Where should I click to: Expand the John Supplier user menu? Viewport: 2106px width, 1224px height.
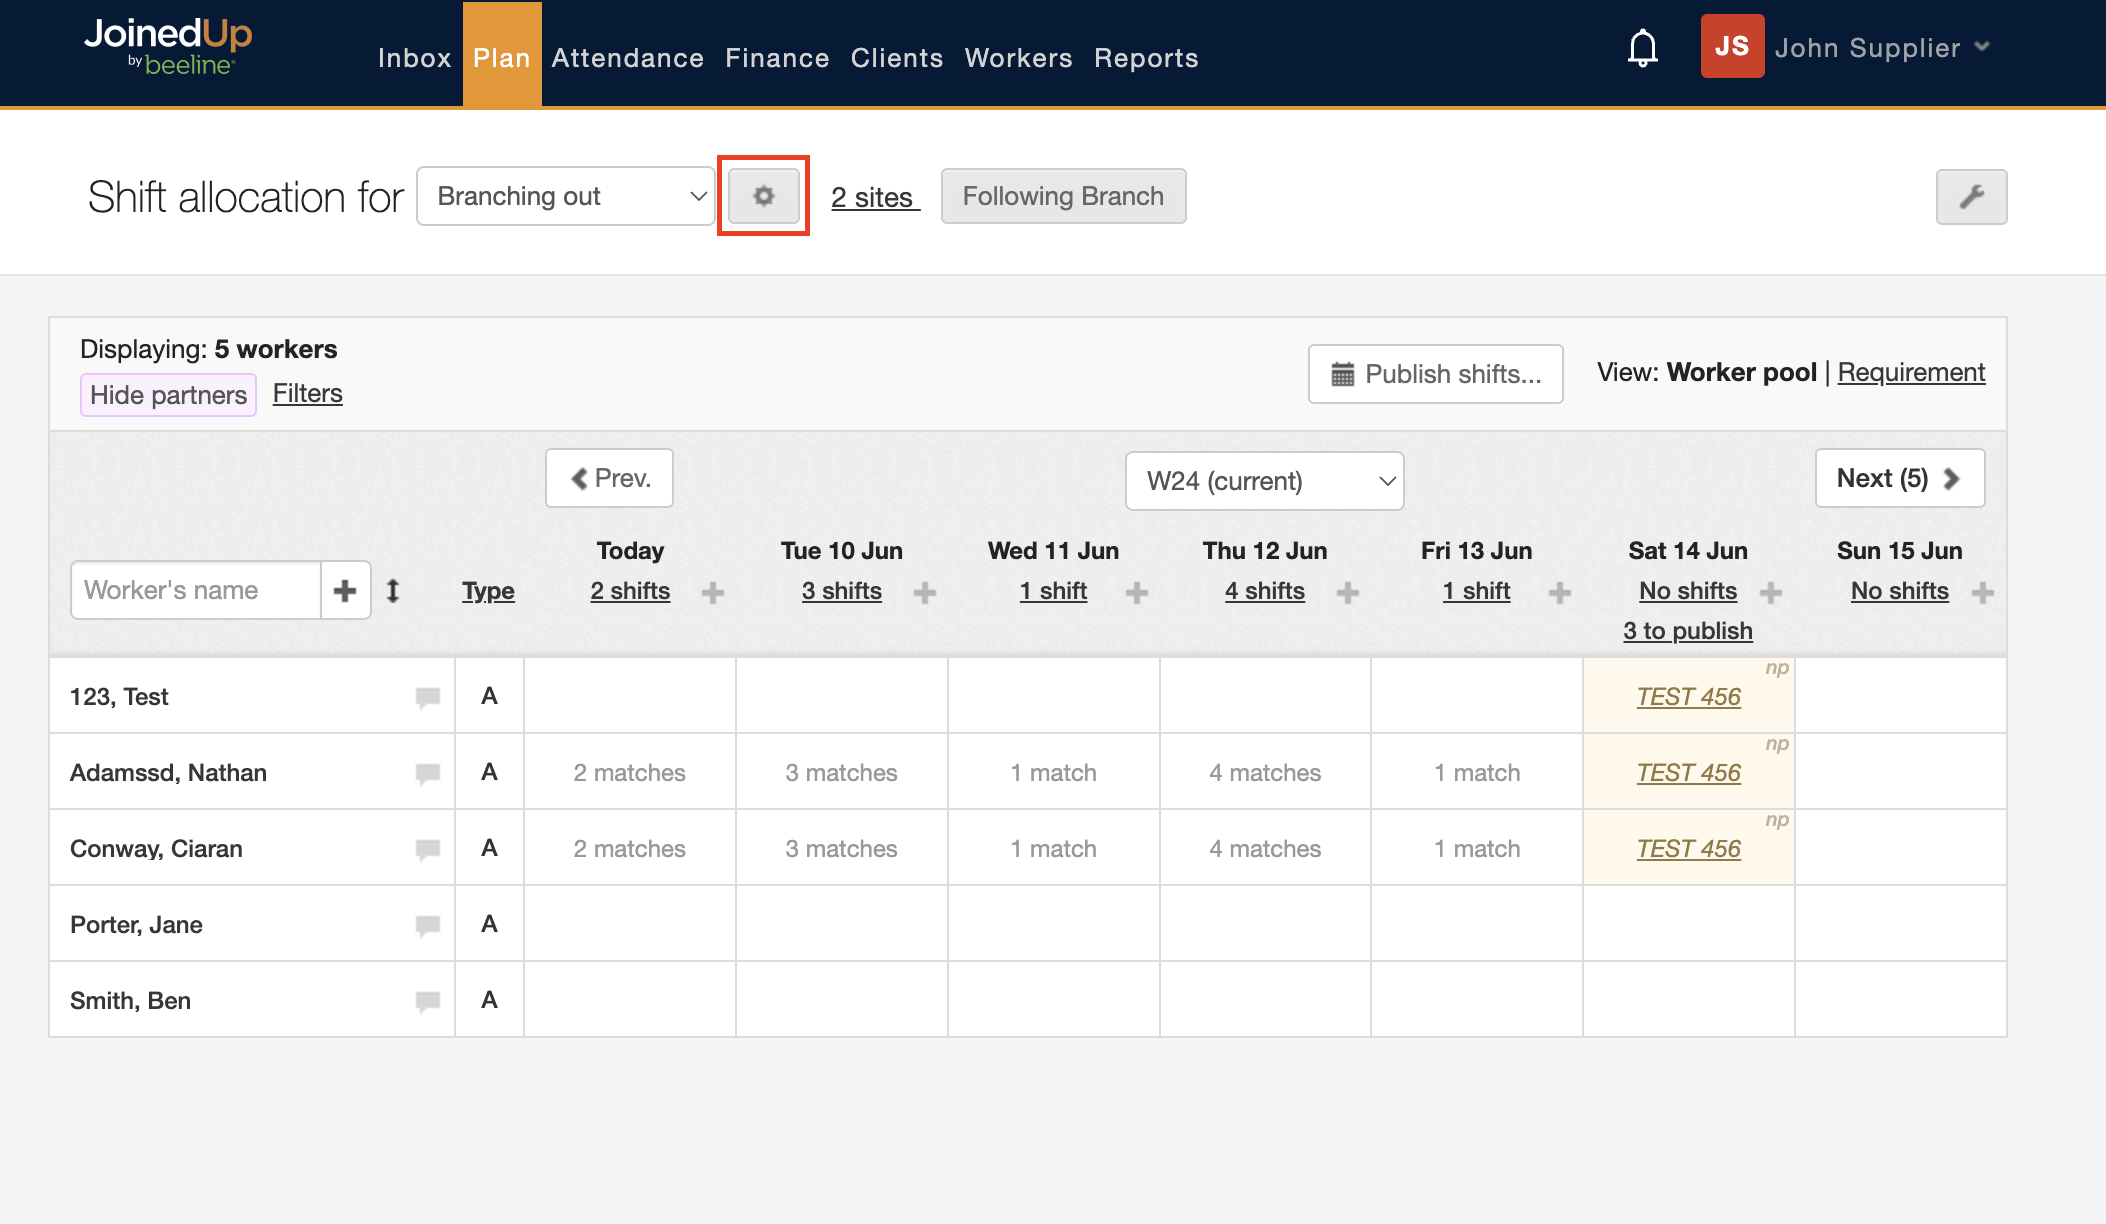point(1880,48)
